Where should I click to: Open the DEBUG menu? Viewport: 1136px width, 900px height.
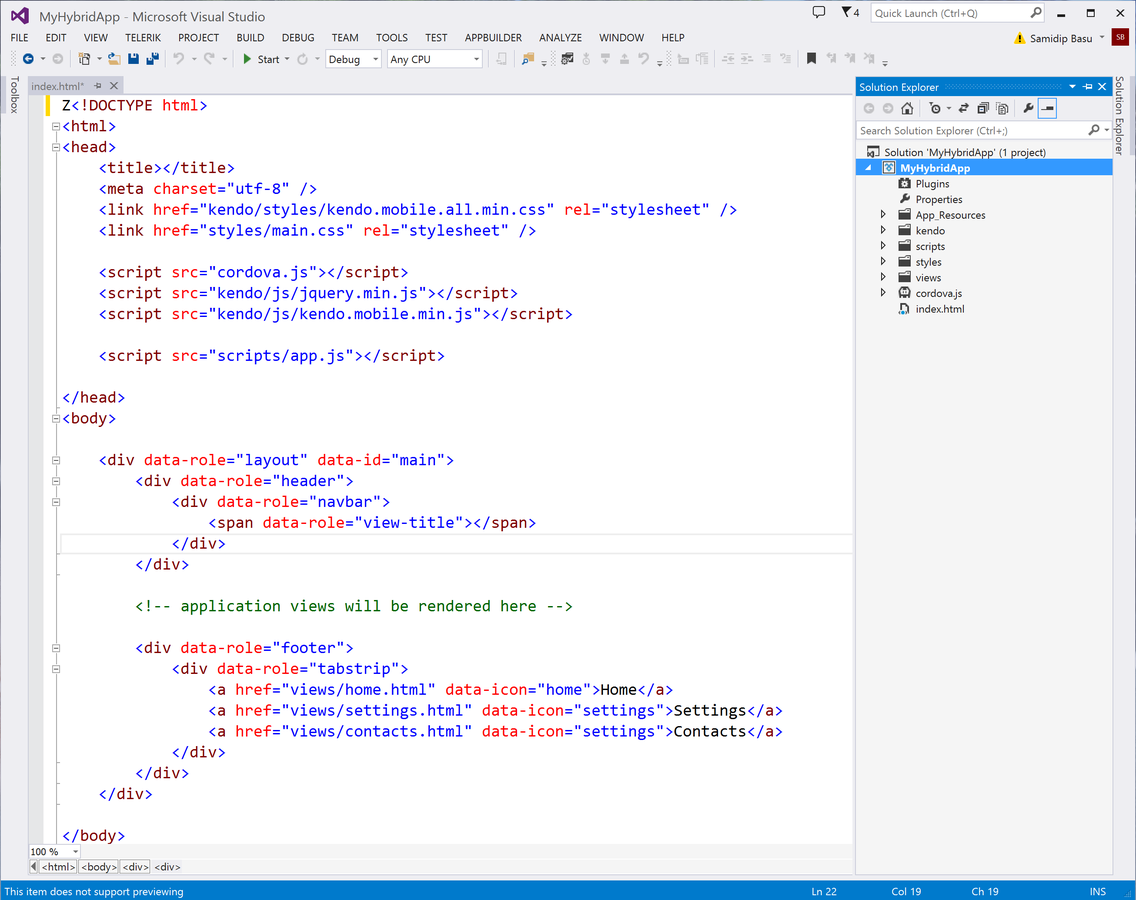pos(298,38)
